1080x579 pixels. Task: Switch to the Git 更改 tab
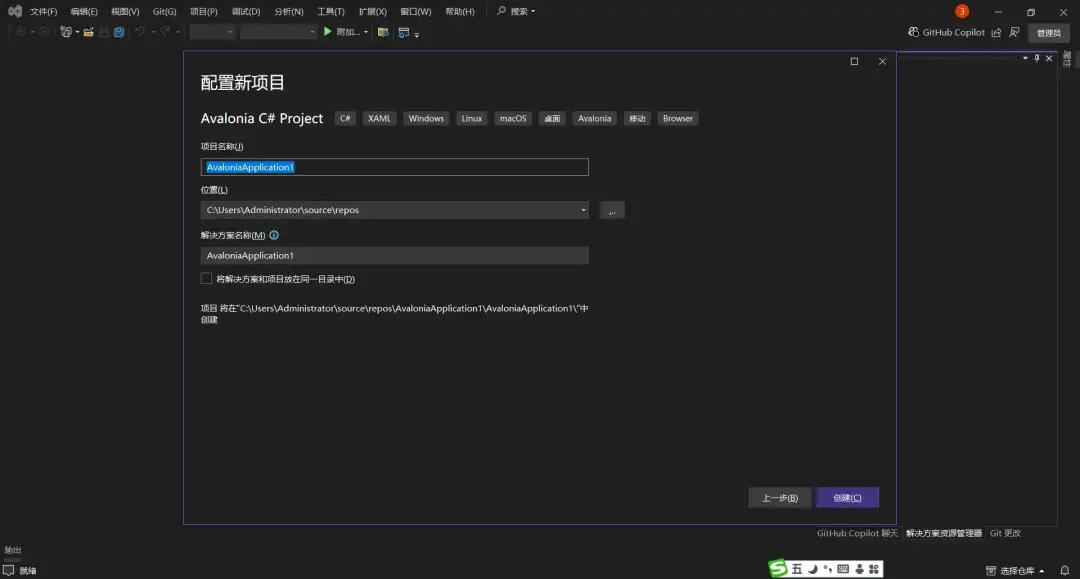(1004, 533)
